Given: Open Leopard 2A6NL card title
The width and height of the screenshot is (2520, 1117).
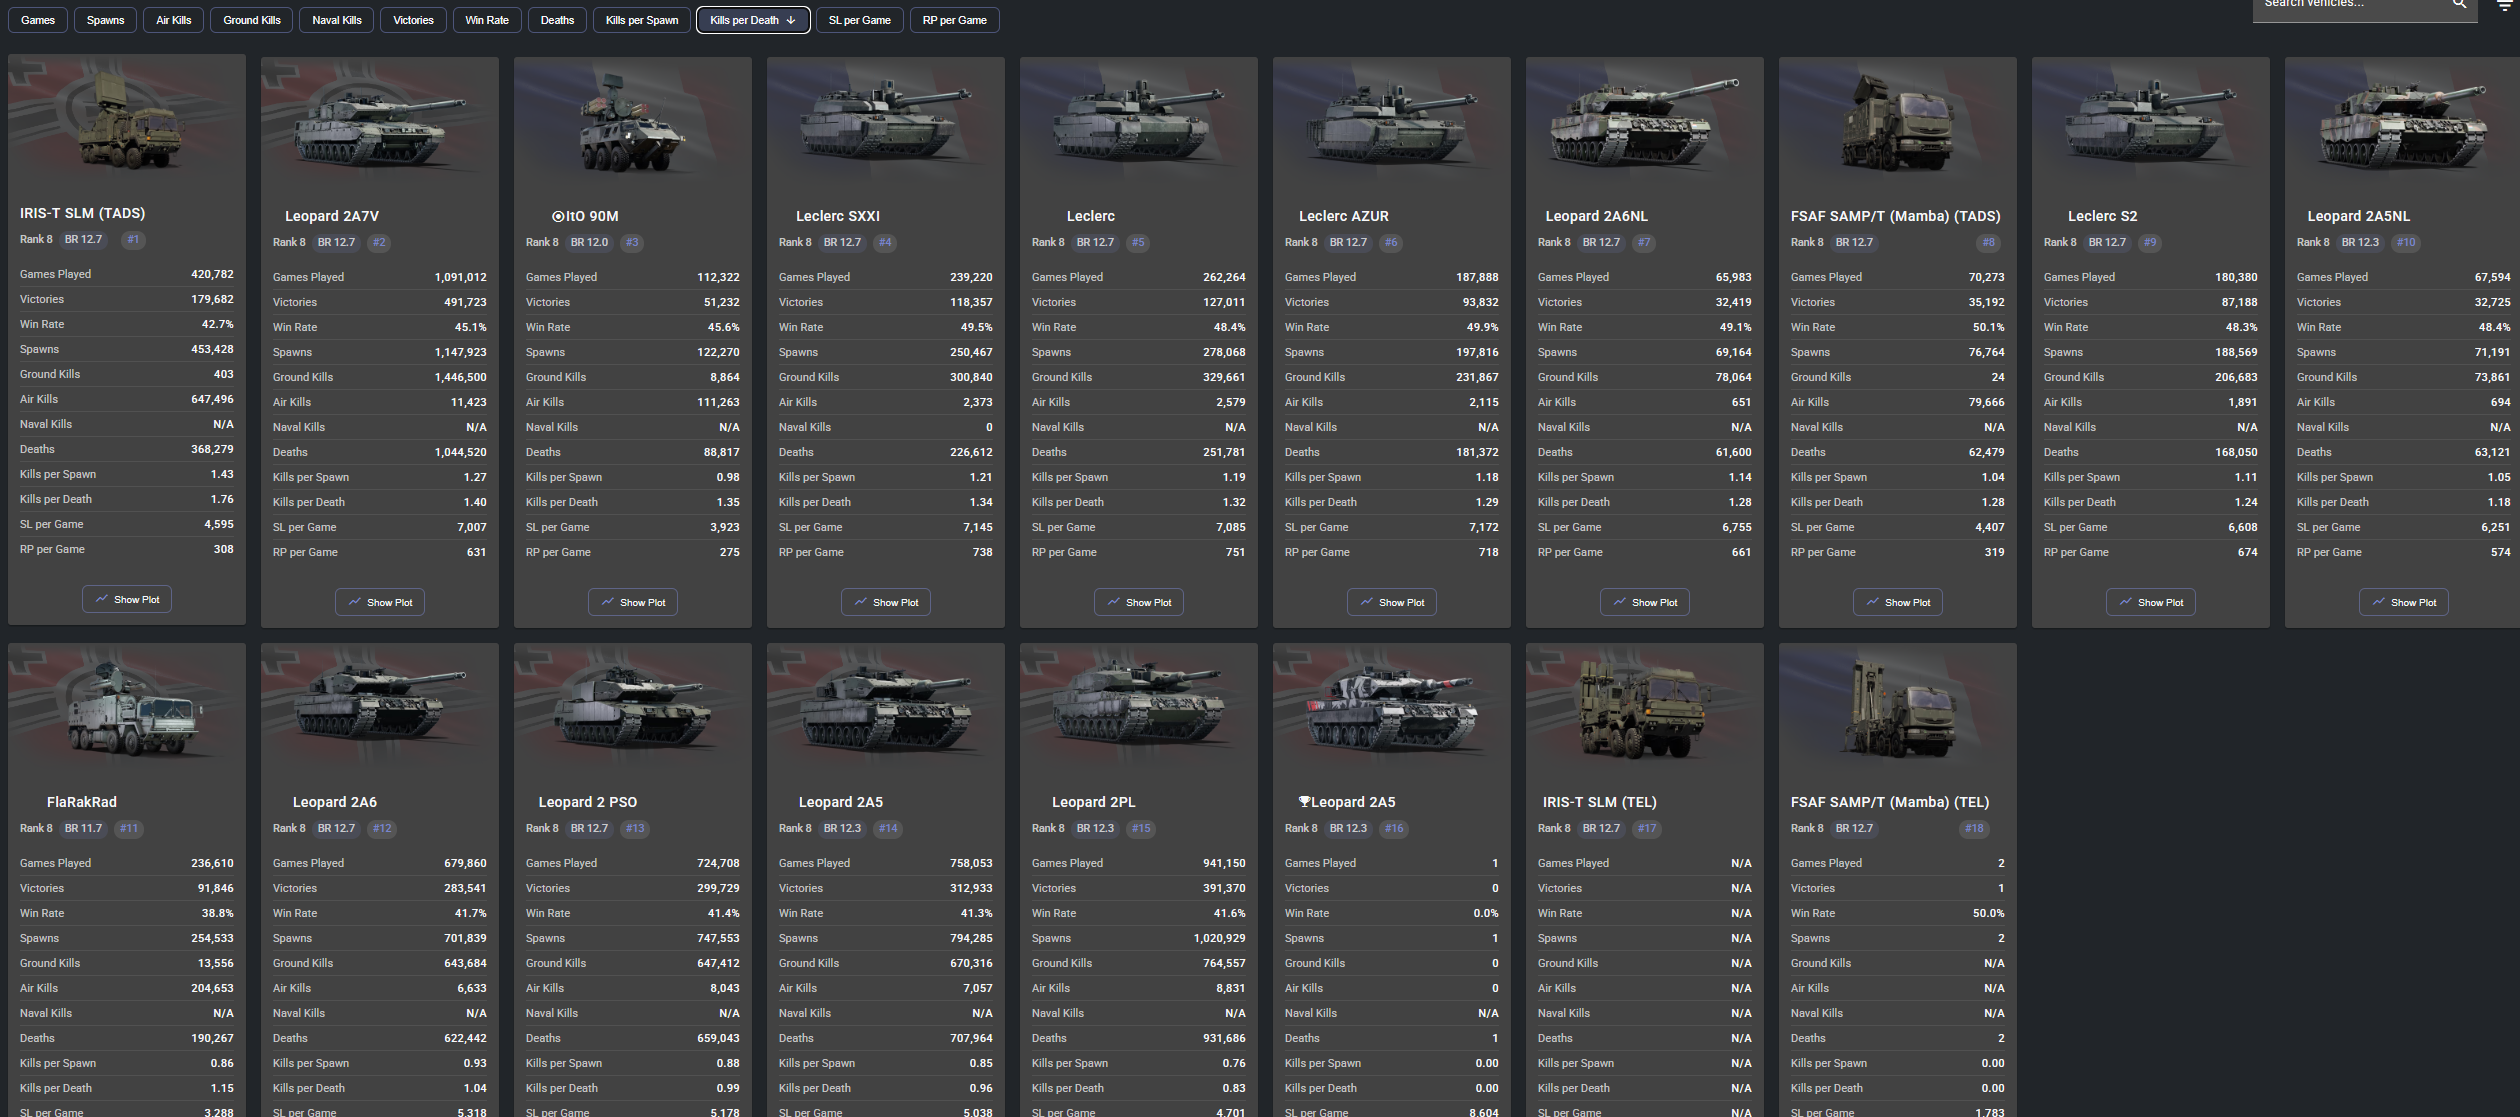Looking at the screenshot, I should pyautogui.click(x=1596, y=216).
